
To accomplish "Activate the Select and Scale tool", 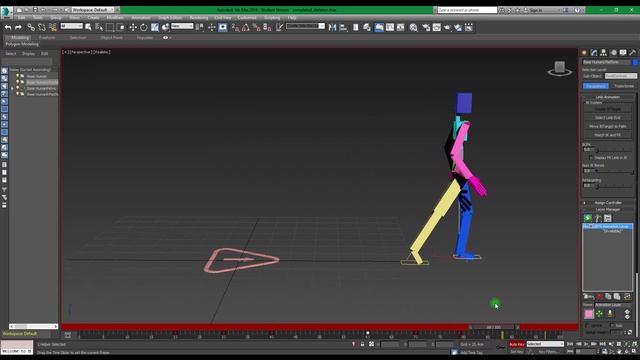I will (x=155, y=27).
